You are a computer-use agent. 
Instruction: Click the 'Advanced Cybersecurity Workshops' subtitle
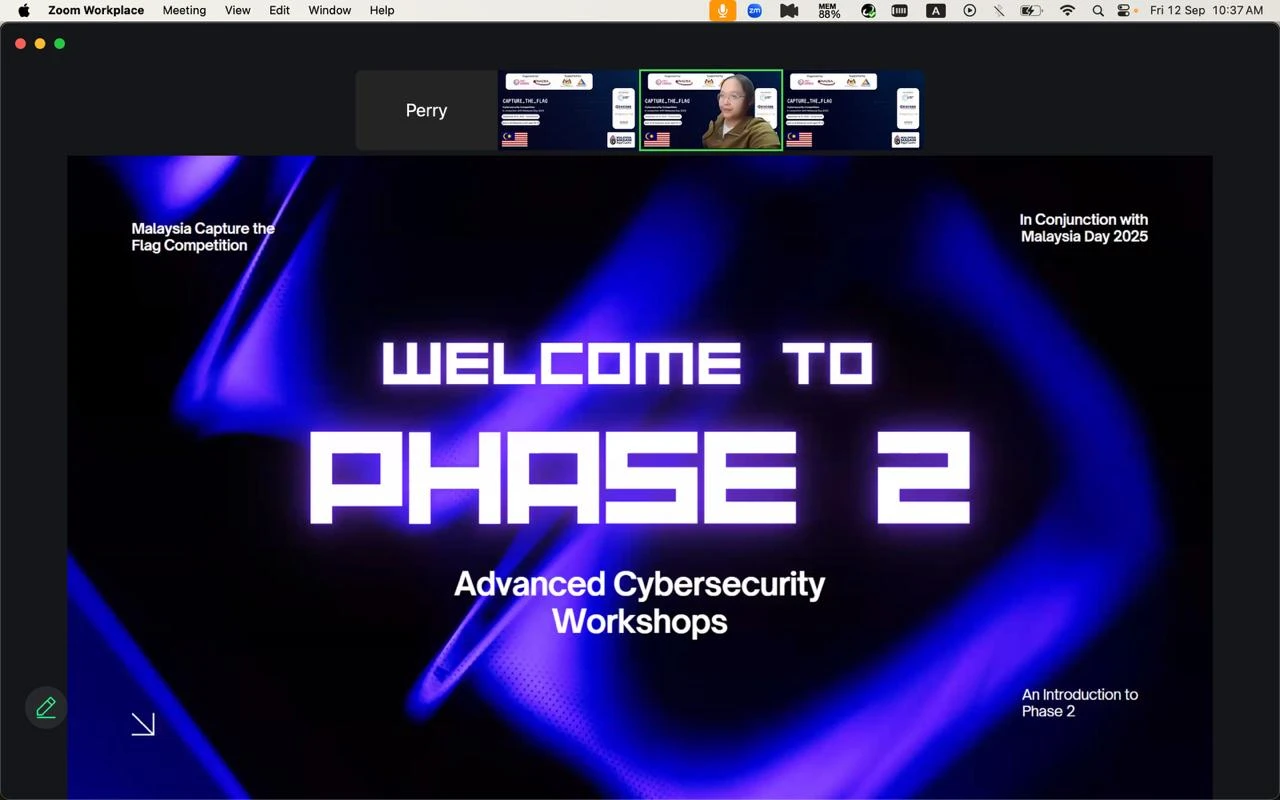click(640, 602)
